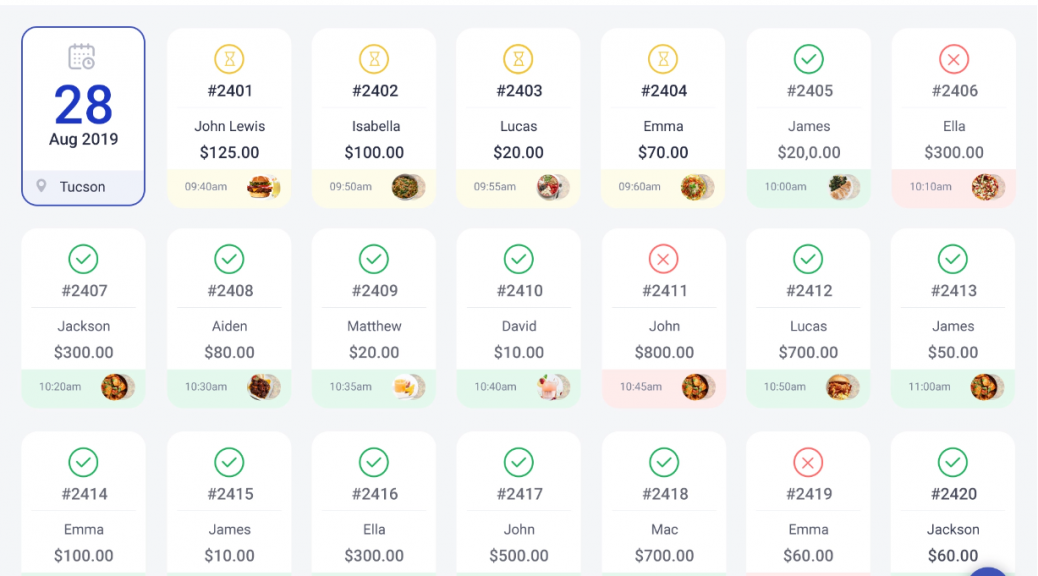Click the red X icon on order #2419

click(x=808, y=462)
